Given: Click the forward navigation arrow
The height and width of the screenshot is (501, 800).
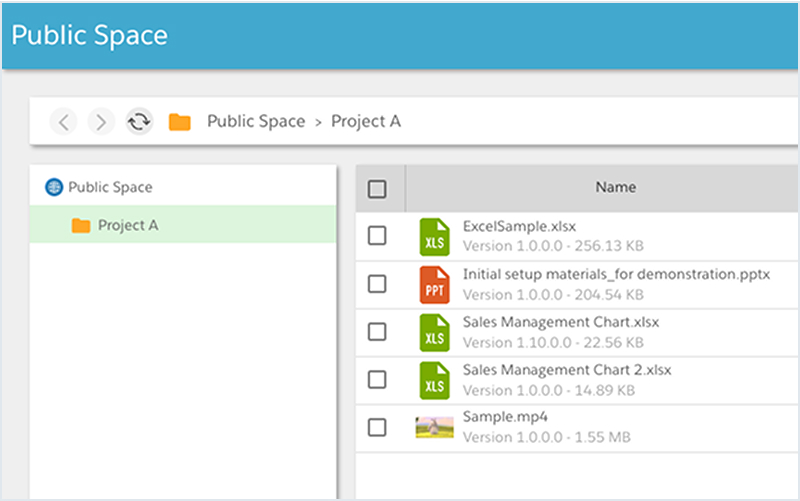Looking at the screenshot, I should tap(101, 122).
